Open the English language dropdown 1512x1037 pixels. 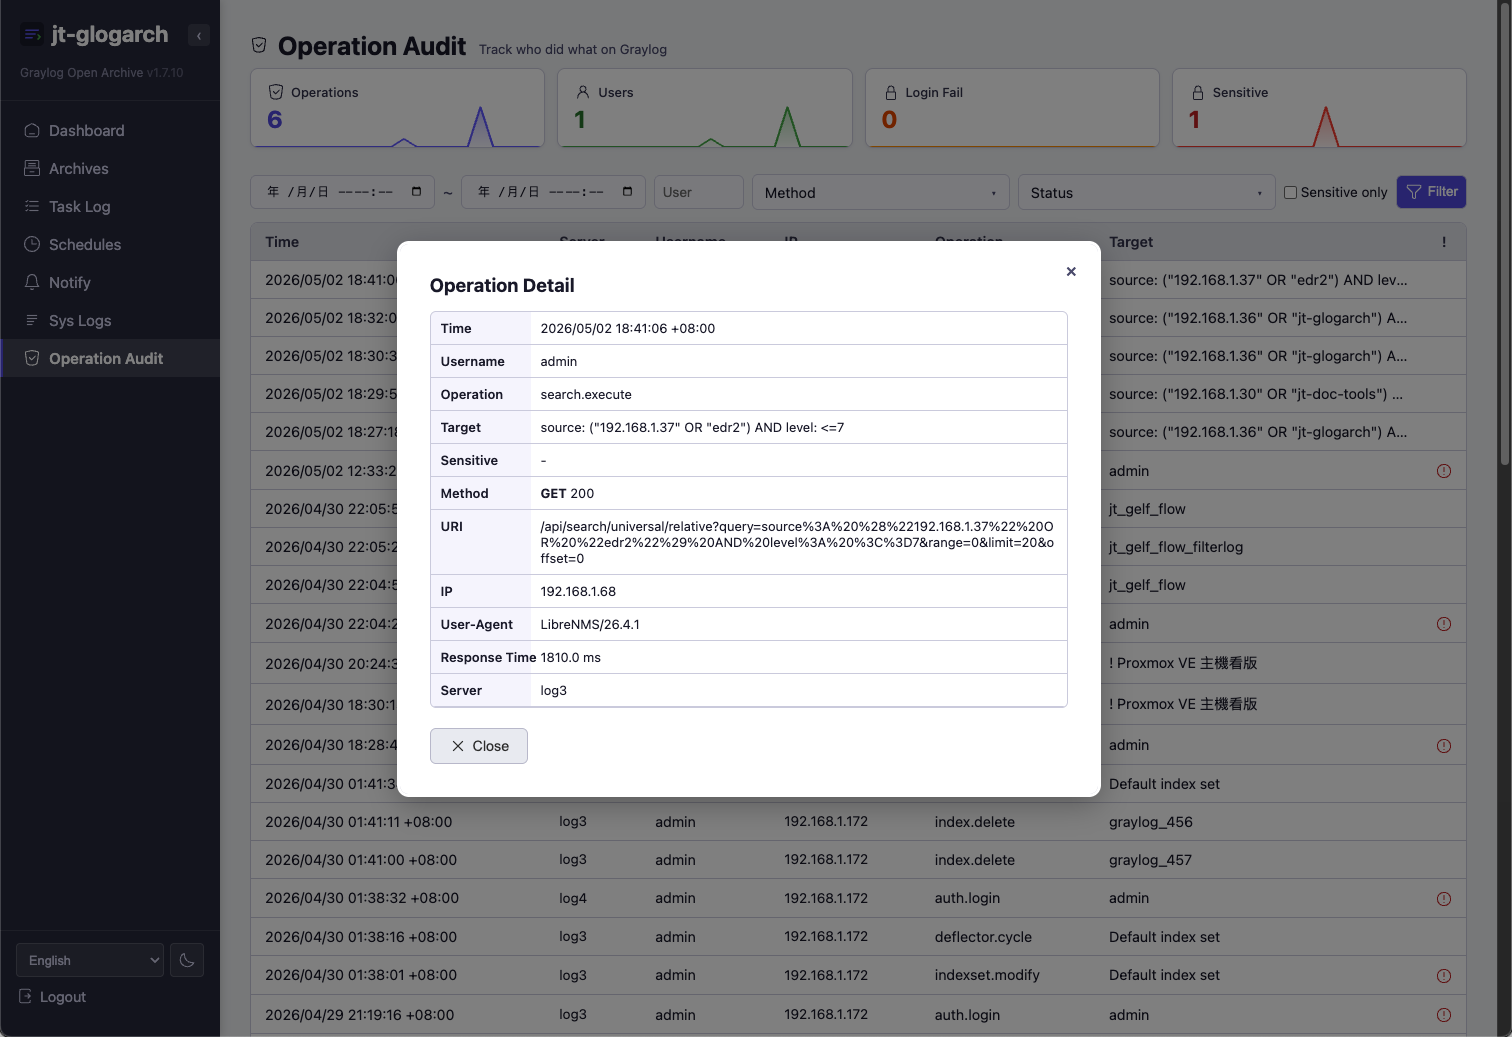tap(90, 960)
